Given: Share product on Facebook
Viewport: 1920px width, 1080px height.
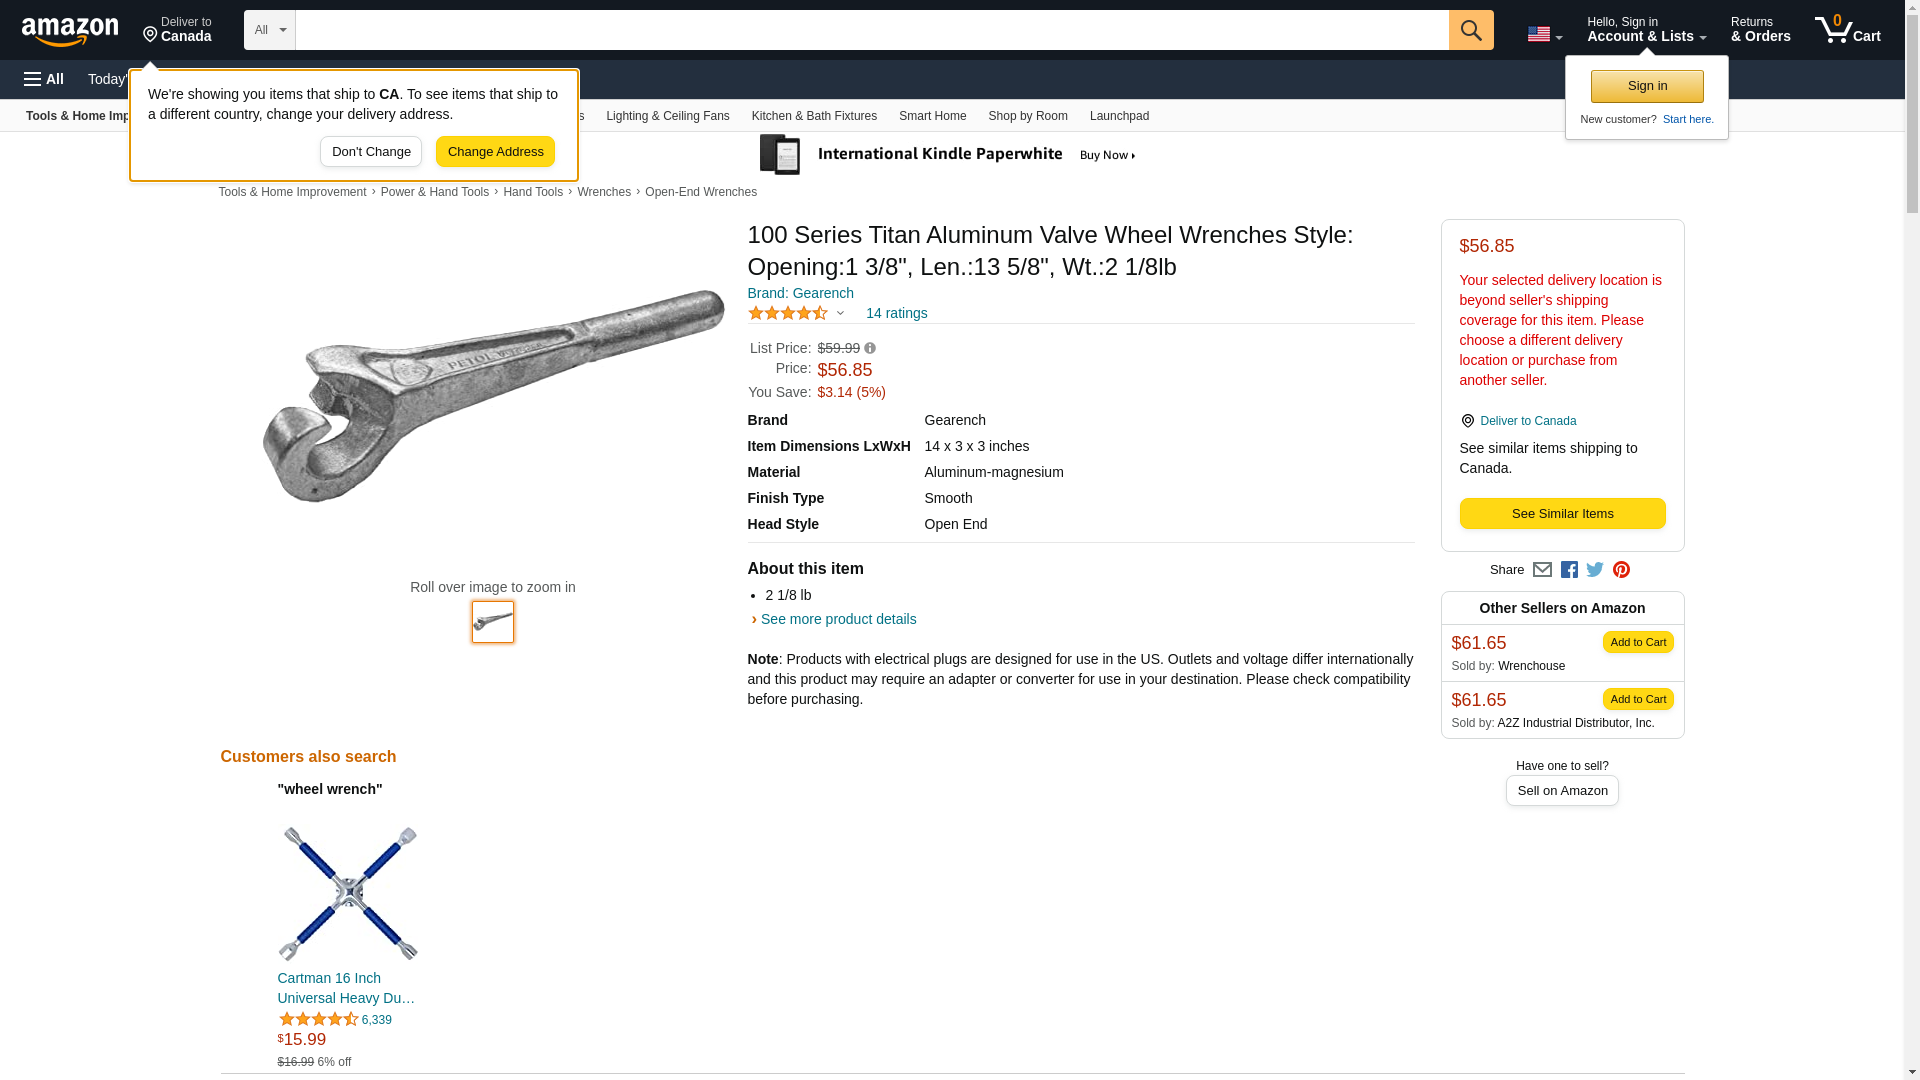Looking at the screenshot, I should click(1569, 570).
